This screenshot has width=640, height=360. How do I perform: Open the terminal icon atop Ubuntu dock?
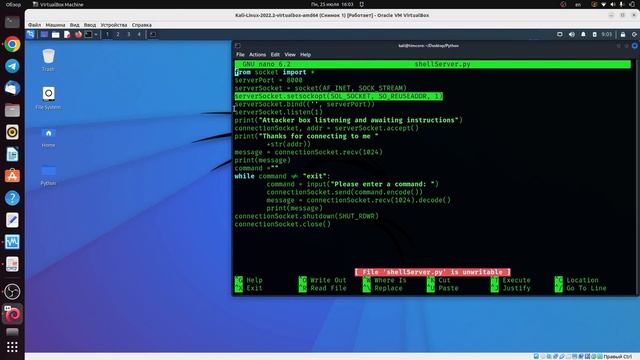pos(12,22)
